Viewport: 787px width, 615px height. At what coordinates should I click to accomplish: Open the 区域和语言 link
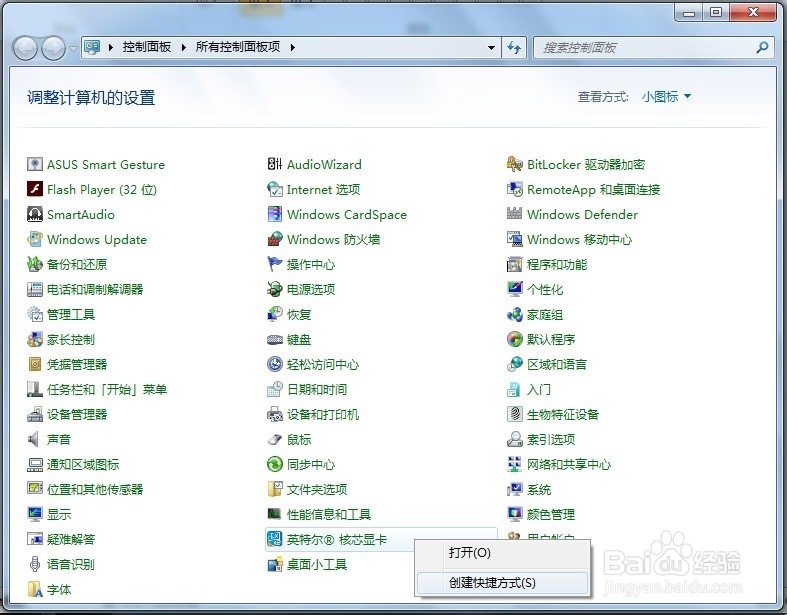point(557,364)
